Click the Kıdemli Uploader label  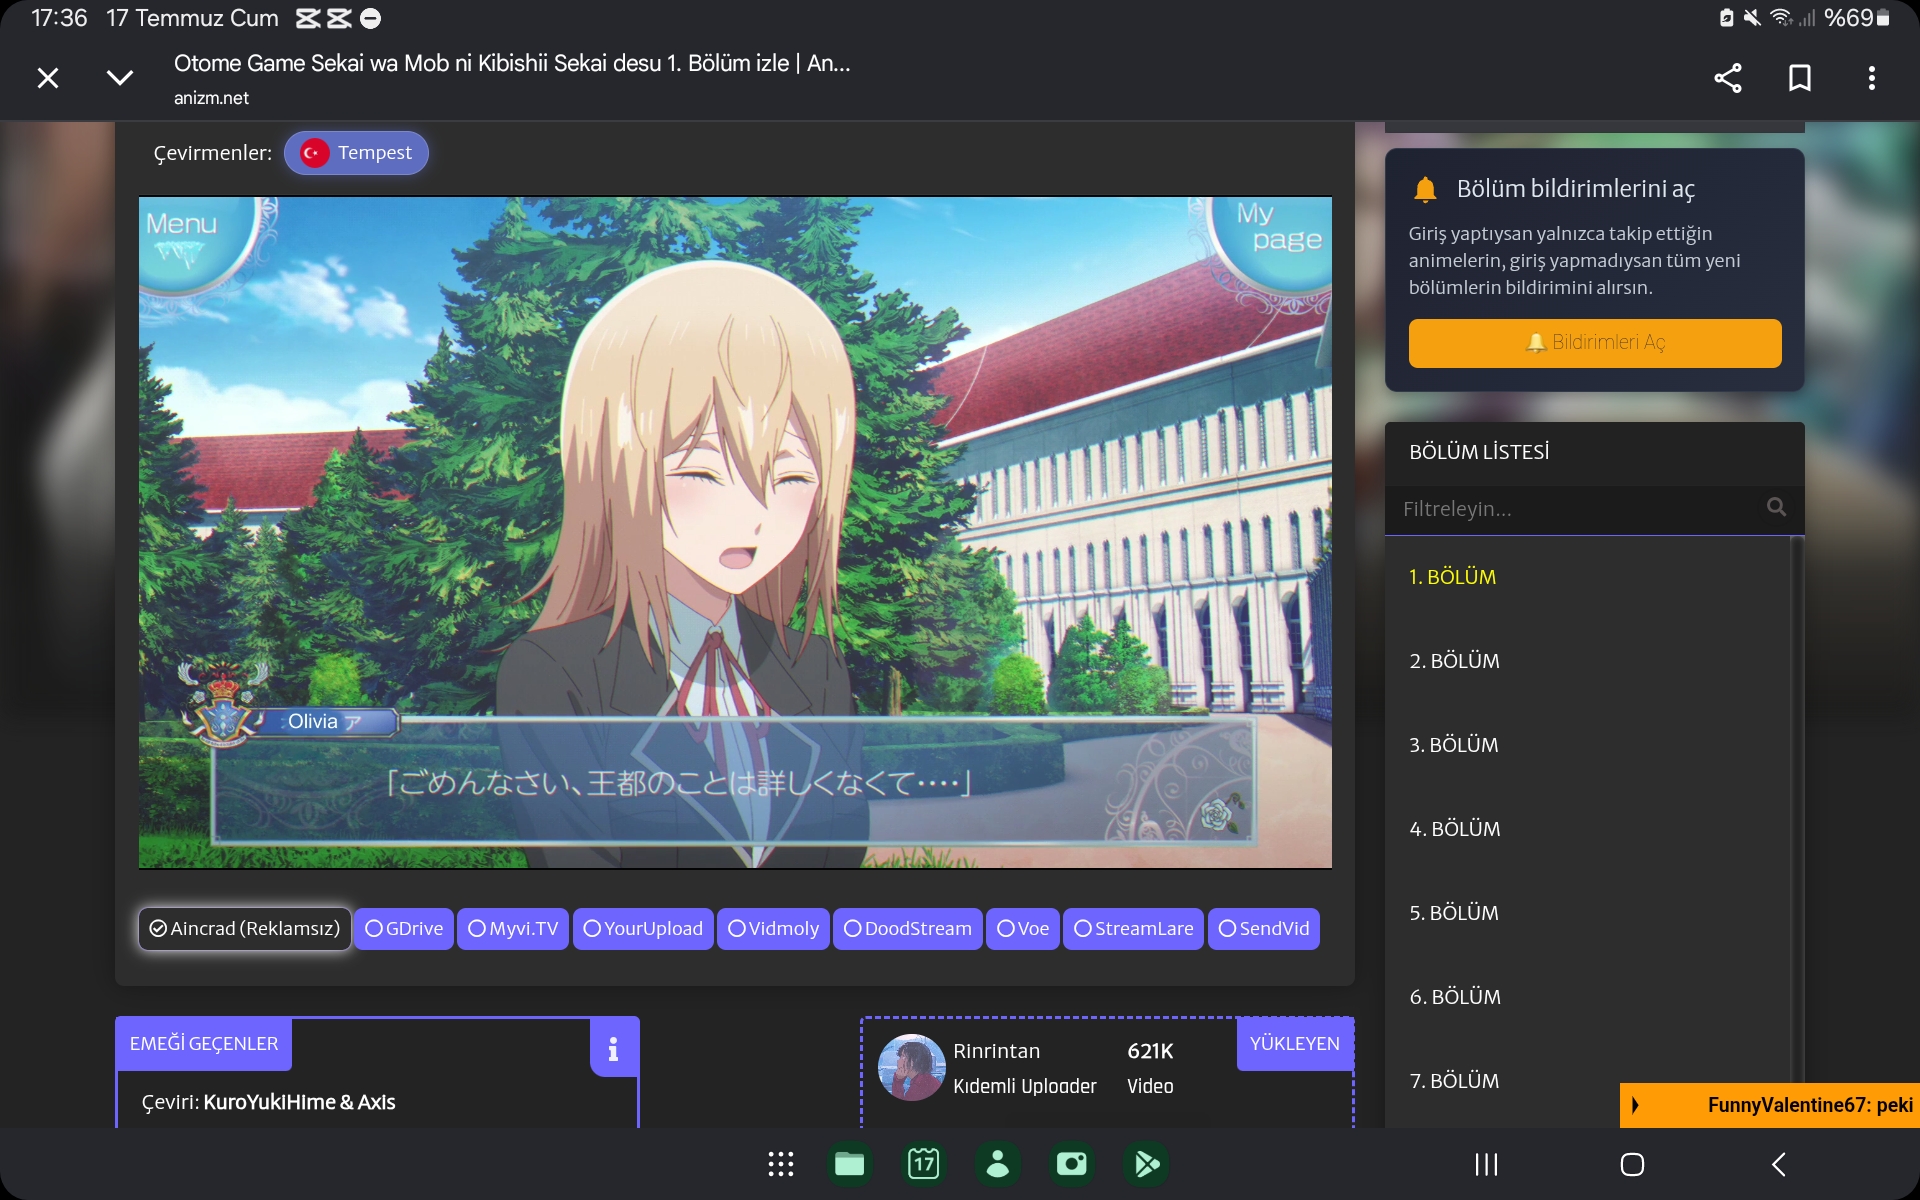click(x=1025, y=1086)
